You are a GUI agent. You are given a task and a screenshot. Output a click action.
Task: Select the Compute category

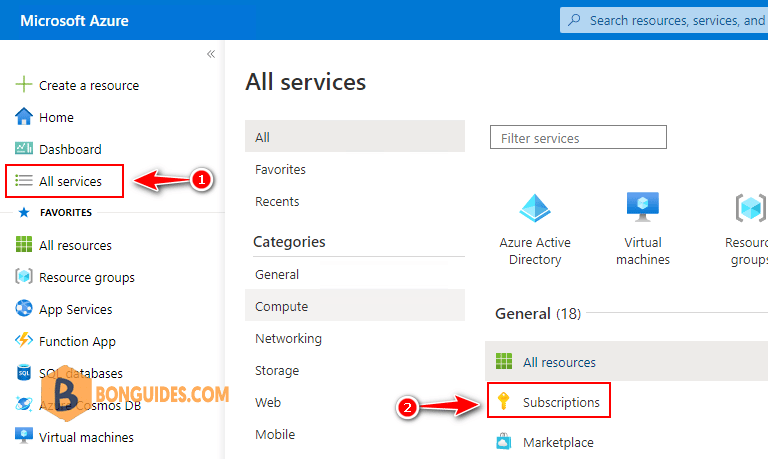tap(355, 306)
